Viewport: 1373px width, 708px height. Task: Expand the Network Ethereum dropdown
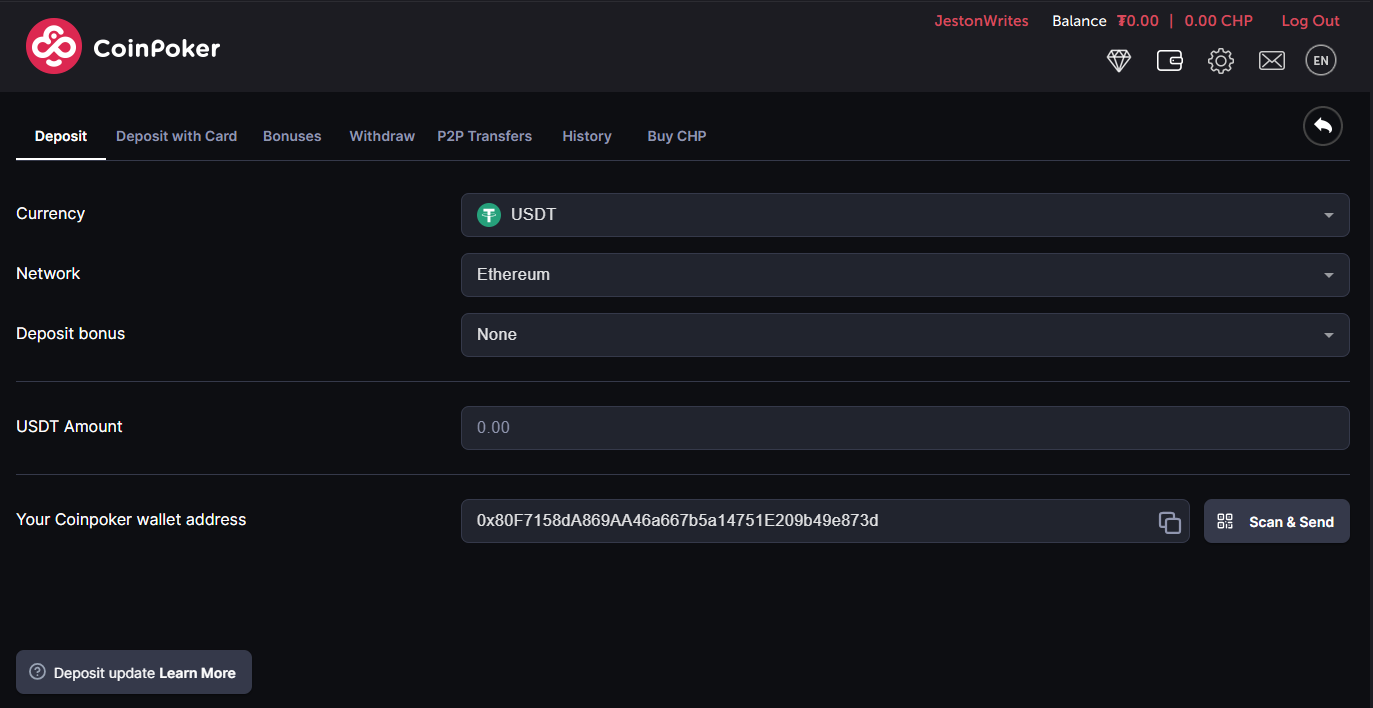coord(905,275)
